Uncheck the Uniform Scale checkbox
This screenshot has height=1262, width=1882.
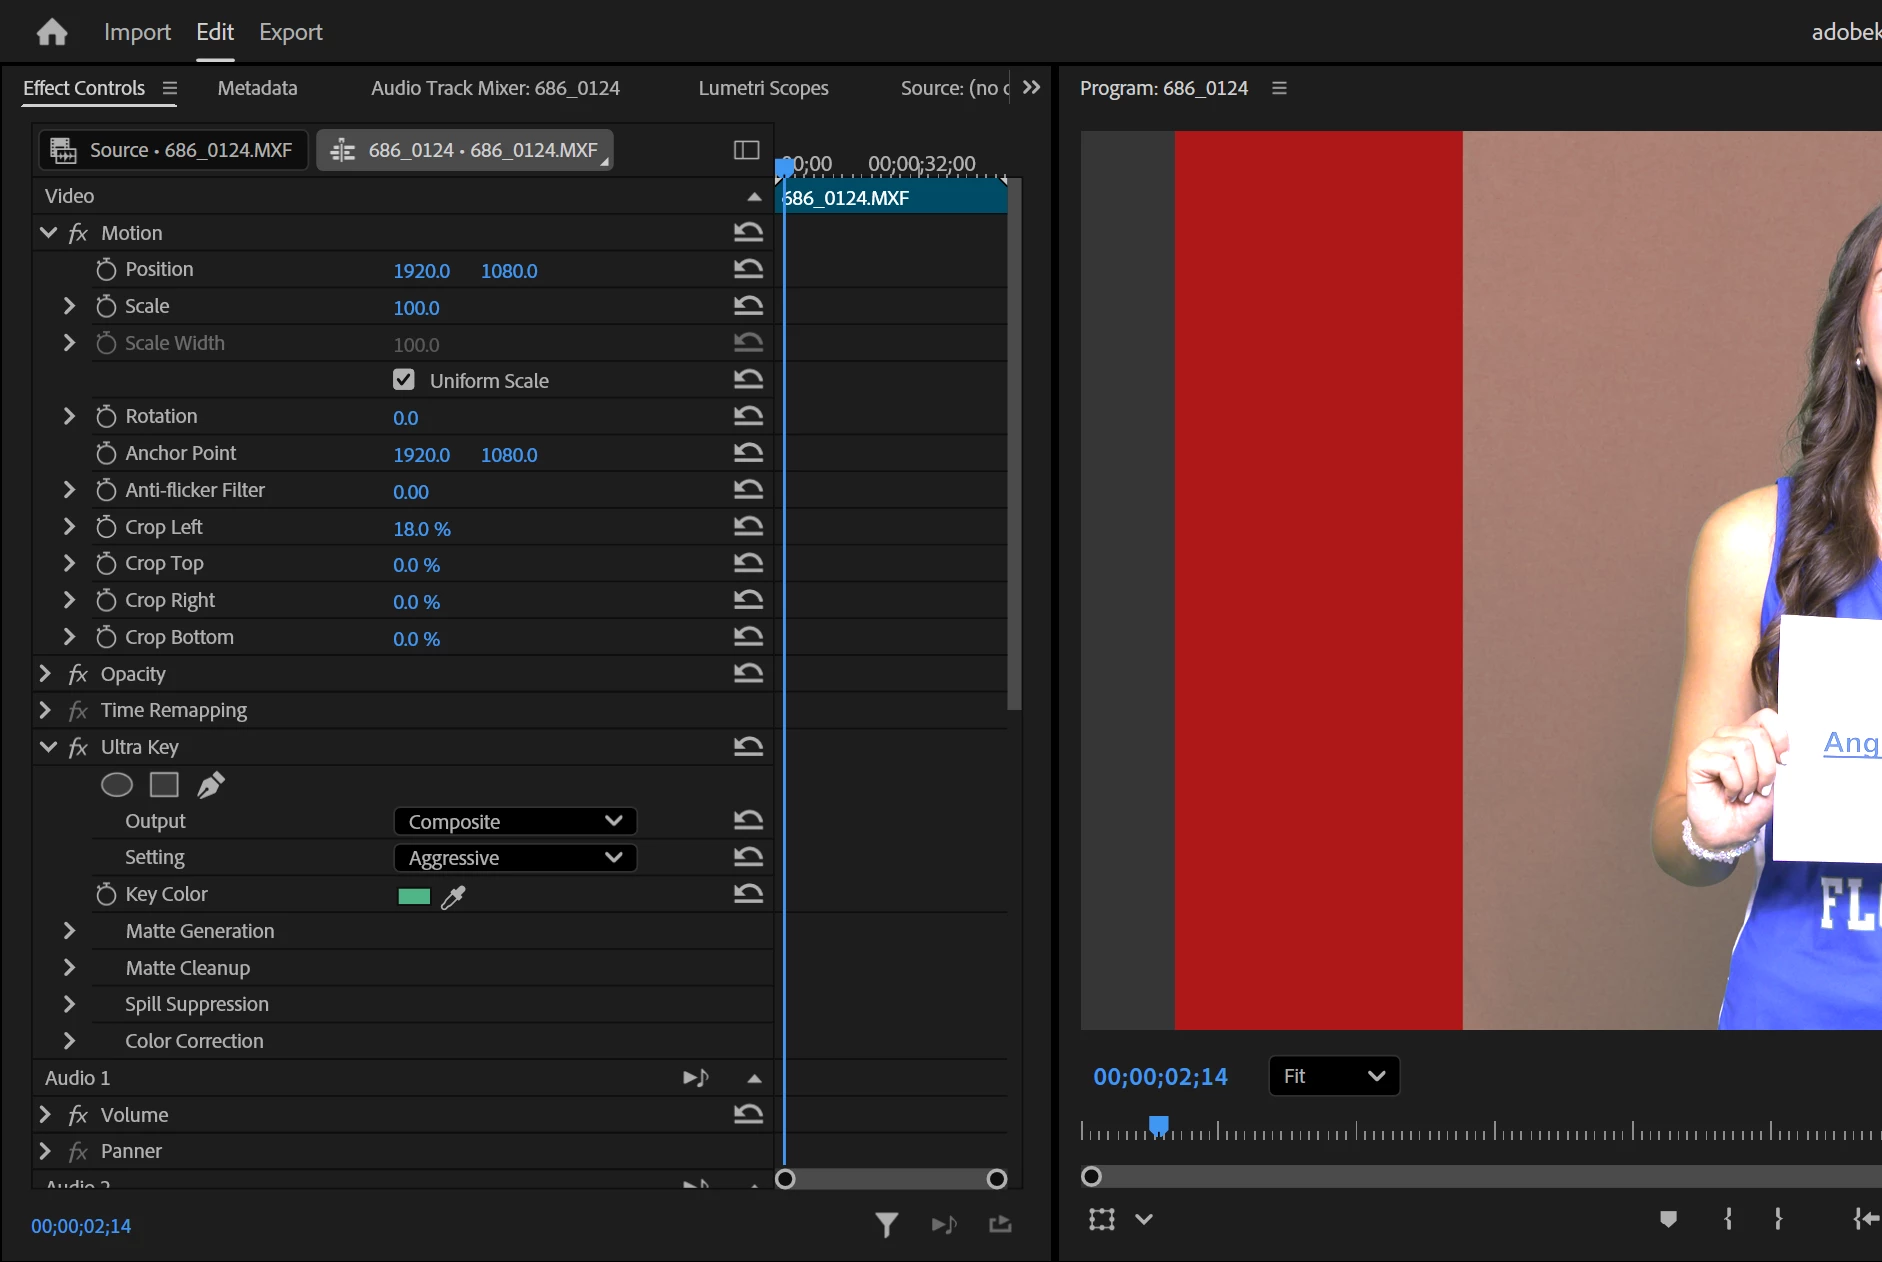(x=404, y=380)
